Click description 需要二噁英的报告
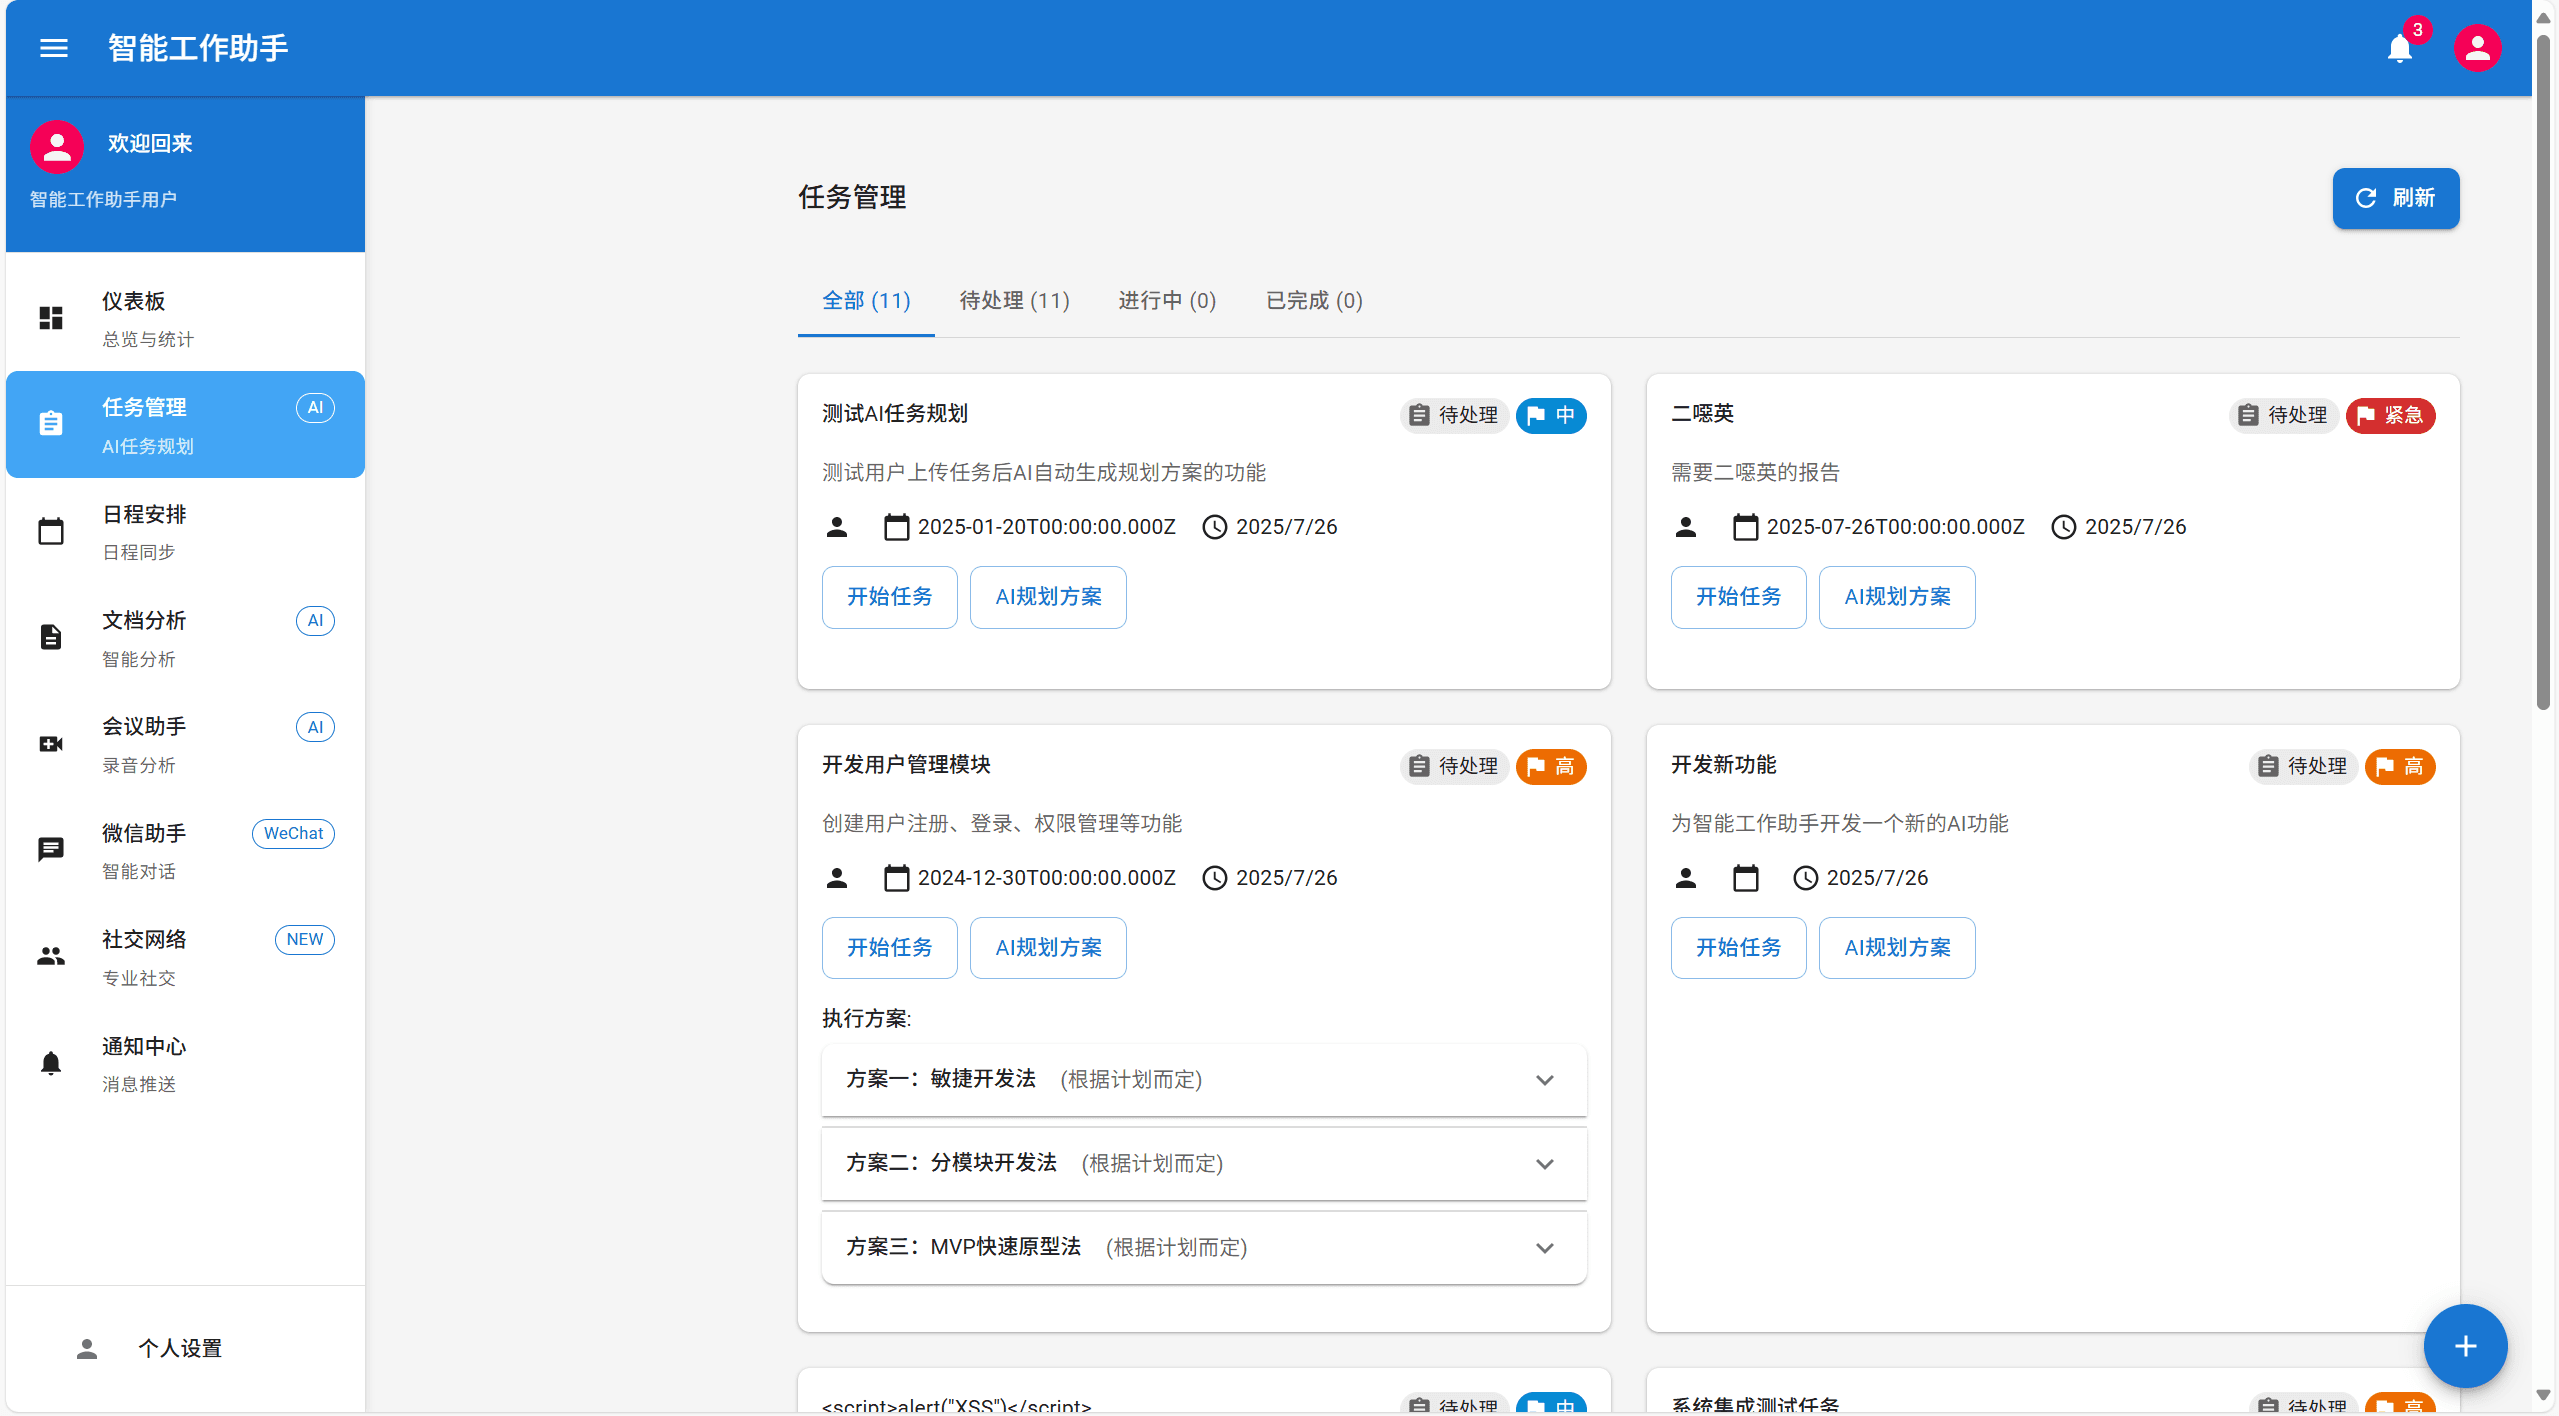Viewport: 2559px width, 1416px height. point(1755,473)
